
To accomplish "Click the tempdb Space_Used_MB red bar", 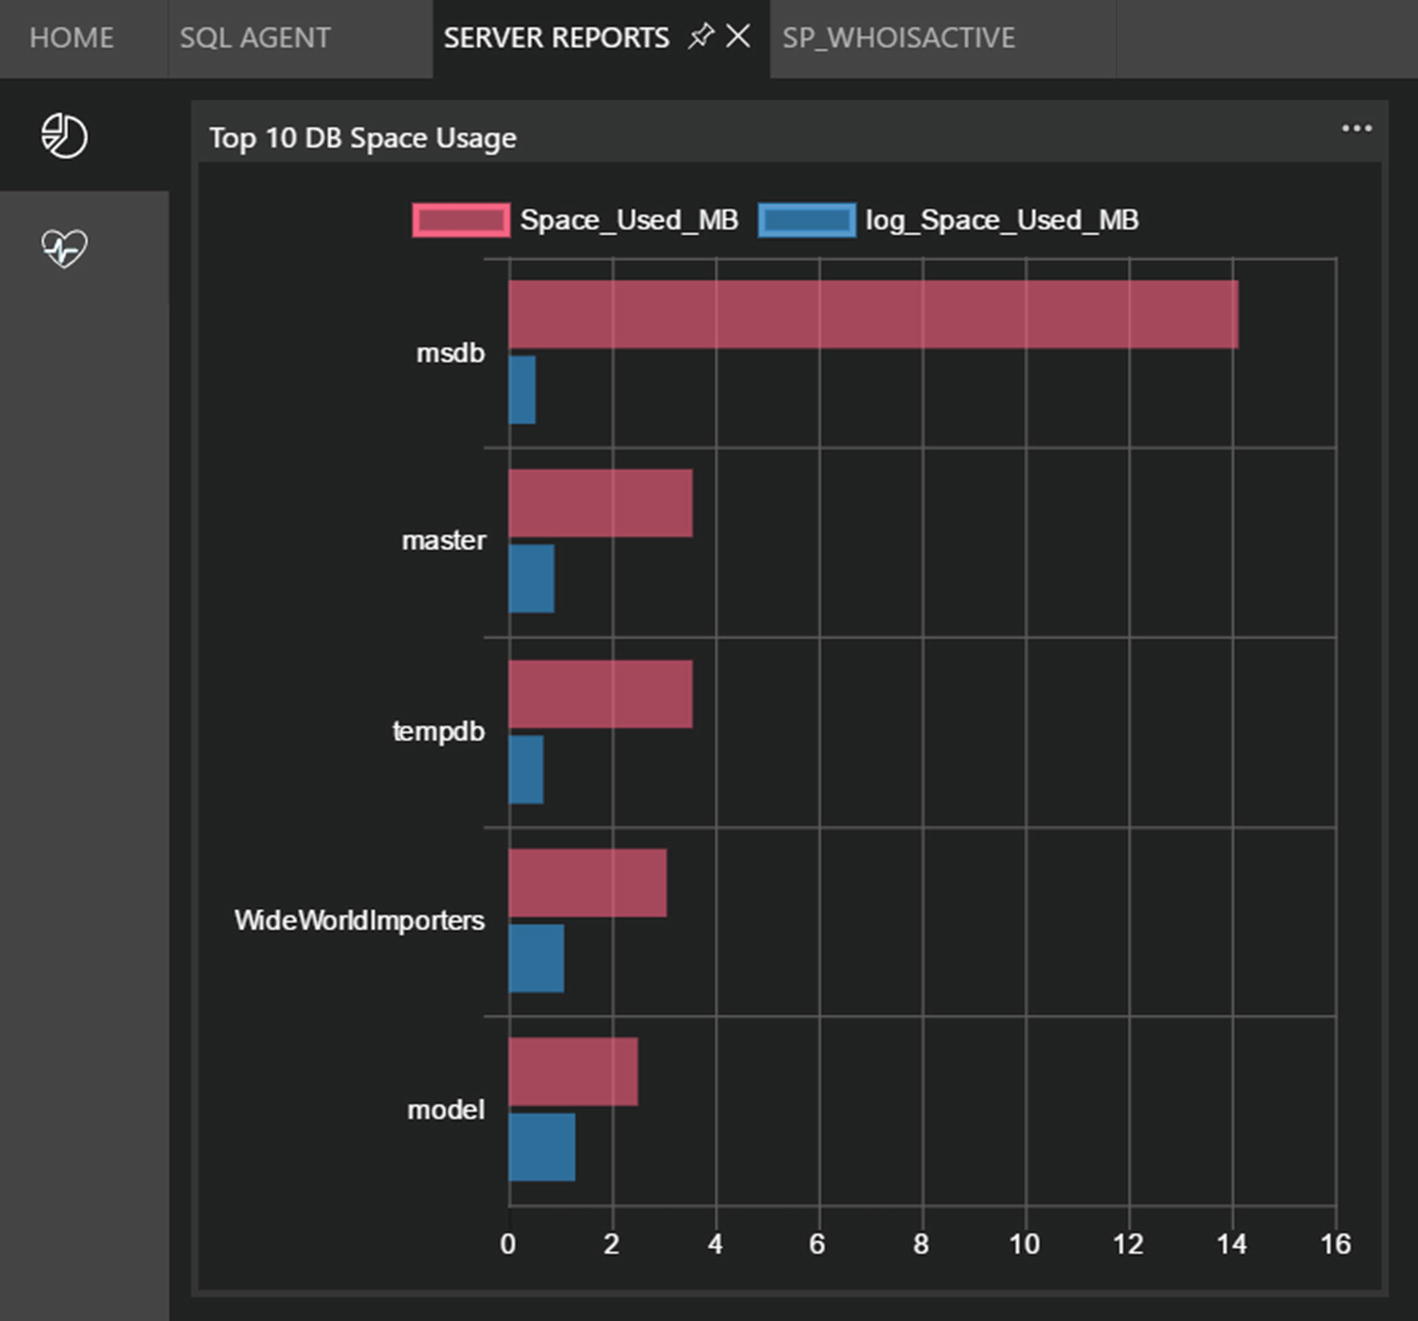I will tap(600, 694).
